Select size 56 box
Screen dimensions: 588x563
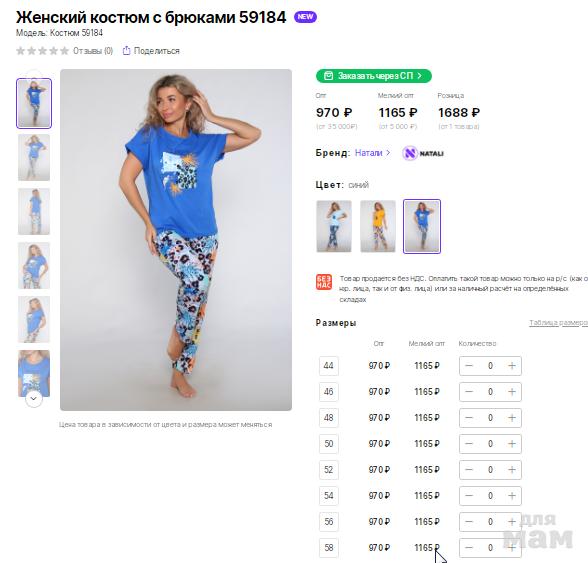(x=328, y=521)
